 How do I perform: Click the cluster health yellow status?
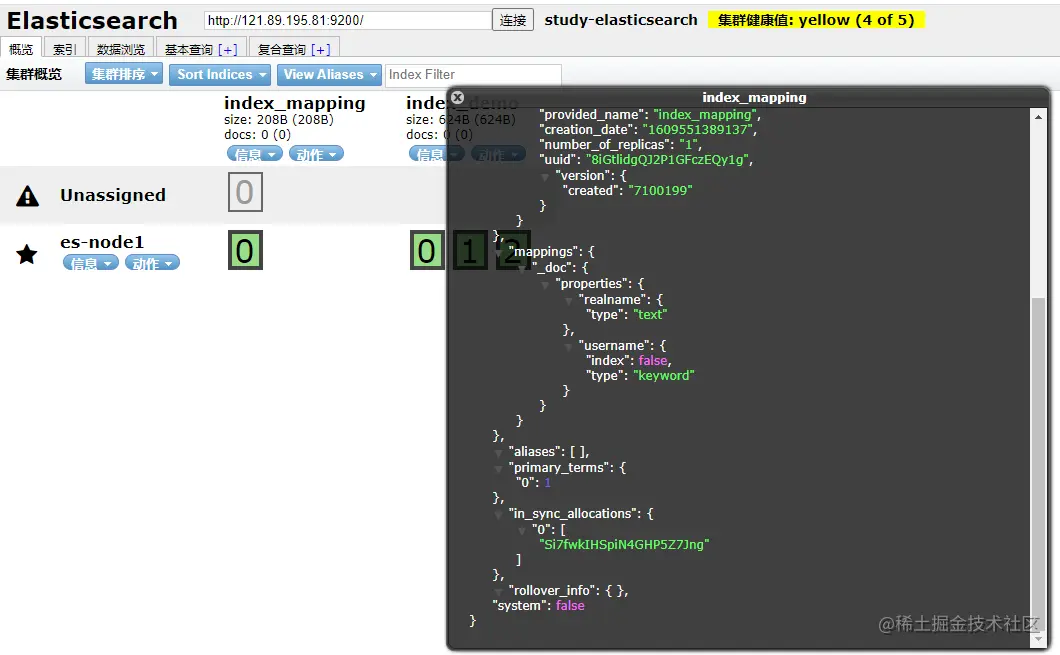[815, 20]
